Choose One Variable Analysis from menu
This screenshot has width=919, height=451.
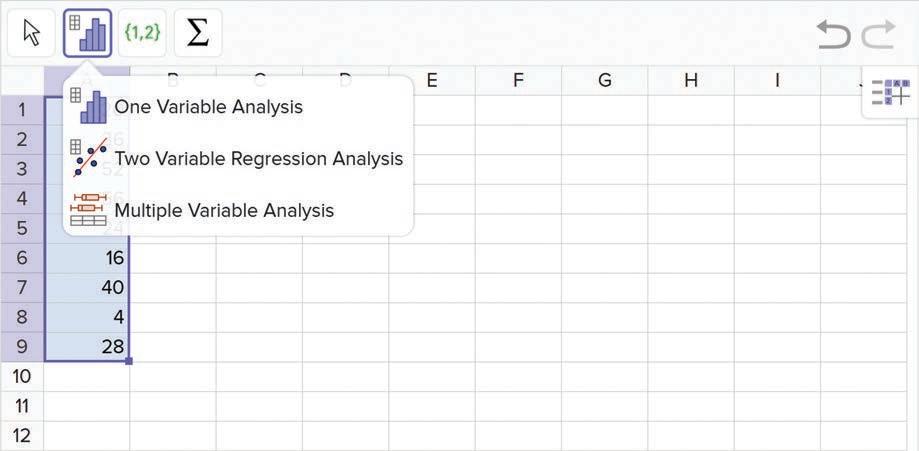click(x=208, y=106)
